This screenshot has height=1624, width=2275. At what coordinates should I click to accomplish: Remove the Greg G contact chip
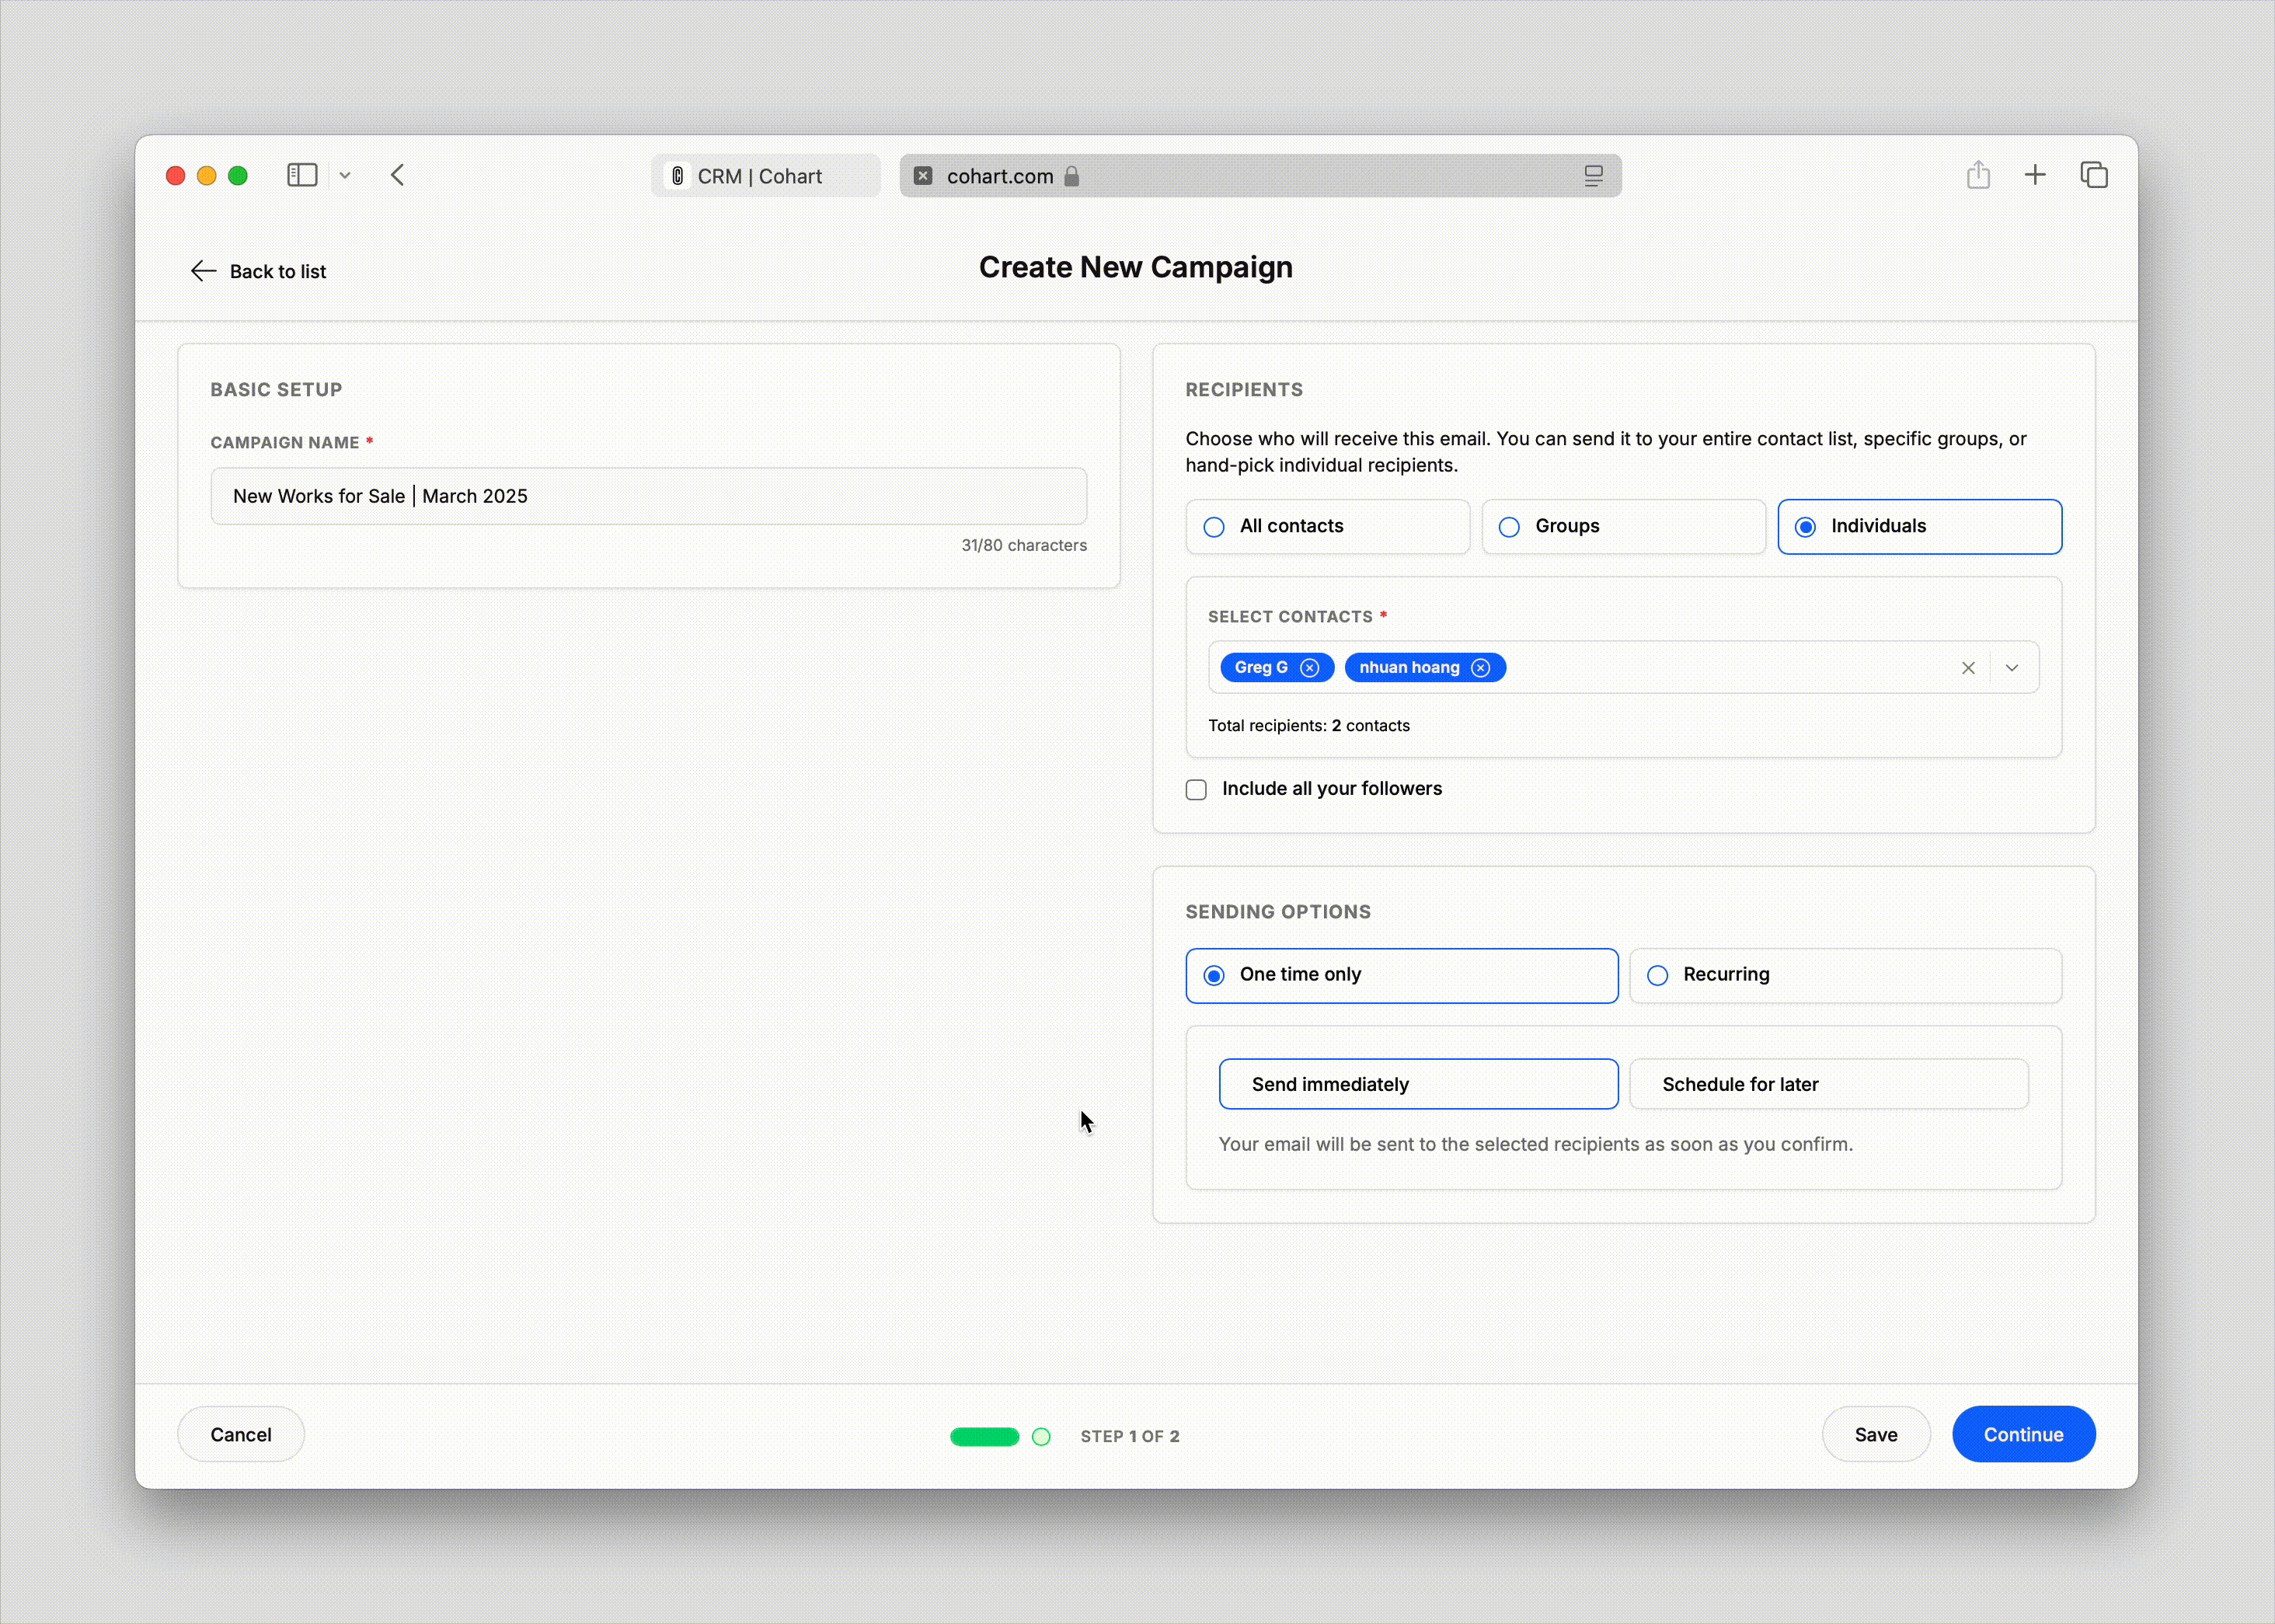pyautogui.click(x=1309, y=668)
